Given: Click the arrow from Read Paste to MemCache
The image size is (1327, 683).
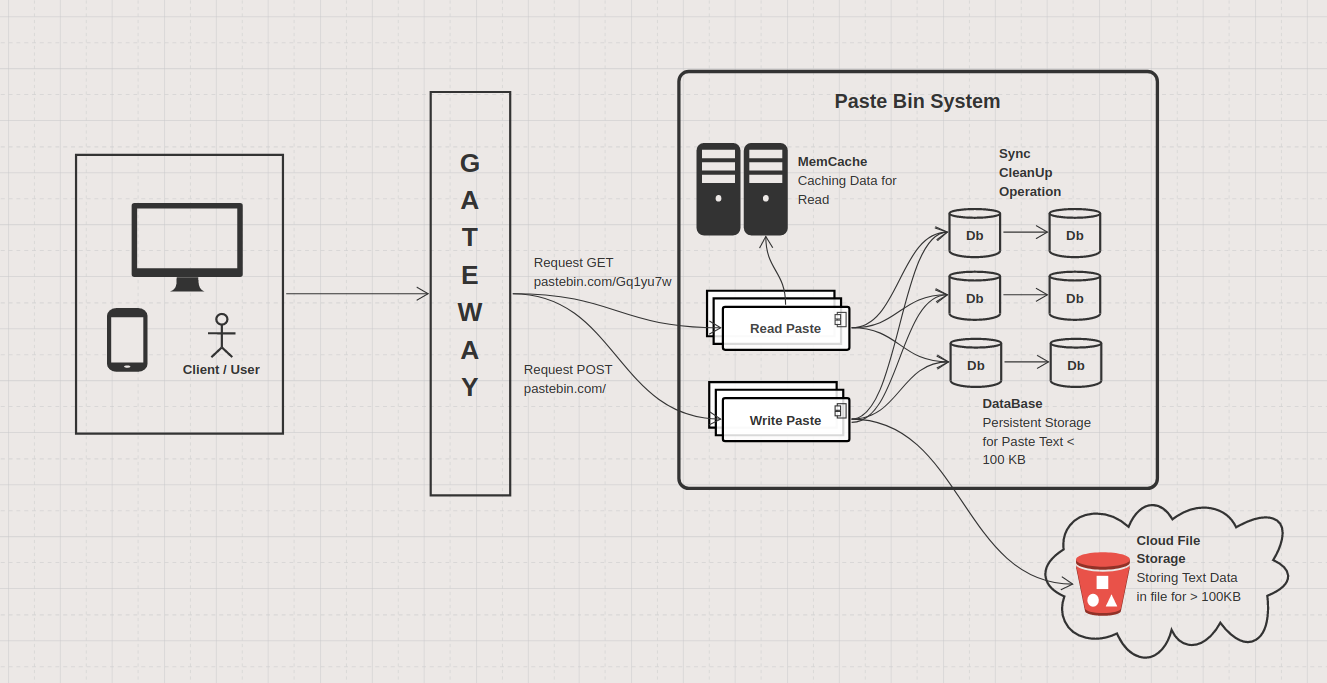Looking at the screenshot, I should point(774,270).
